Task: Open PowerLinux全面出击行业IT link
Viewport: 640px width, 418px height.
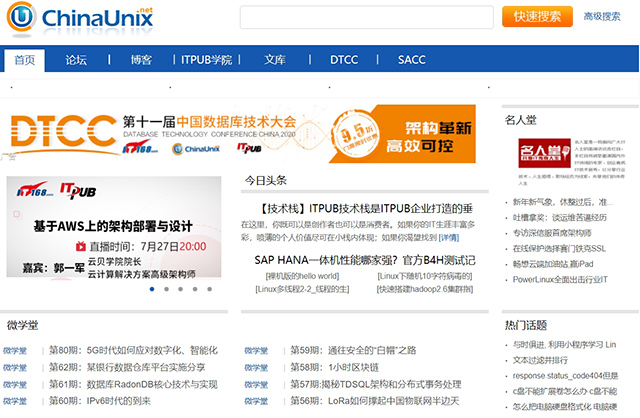Action: point(560,280)
